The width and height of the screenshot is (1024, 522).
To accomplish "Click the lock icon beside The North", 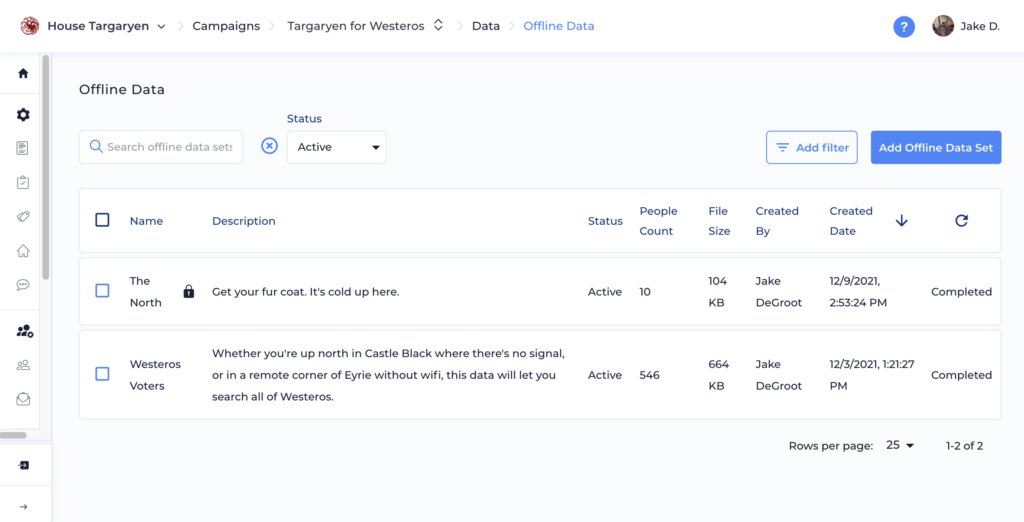I will click(x=189, y=291).
